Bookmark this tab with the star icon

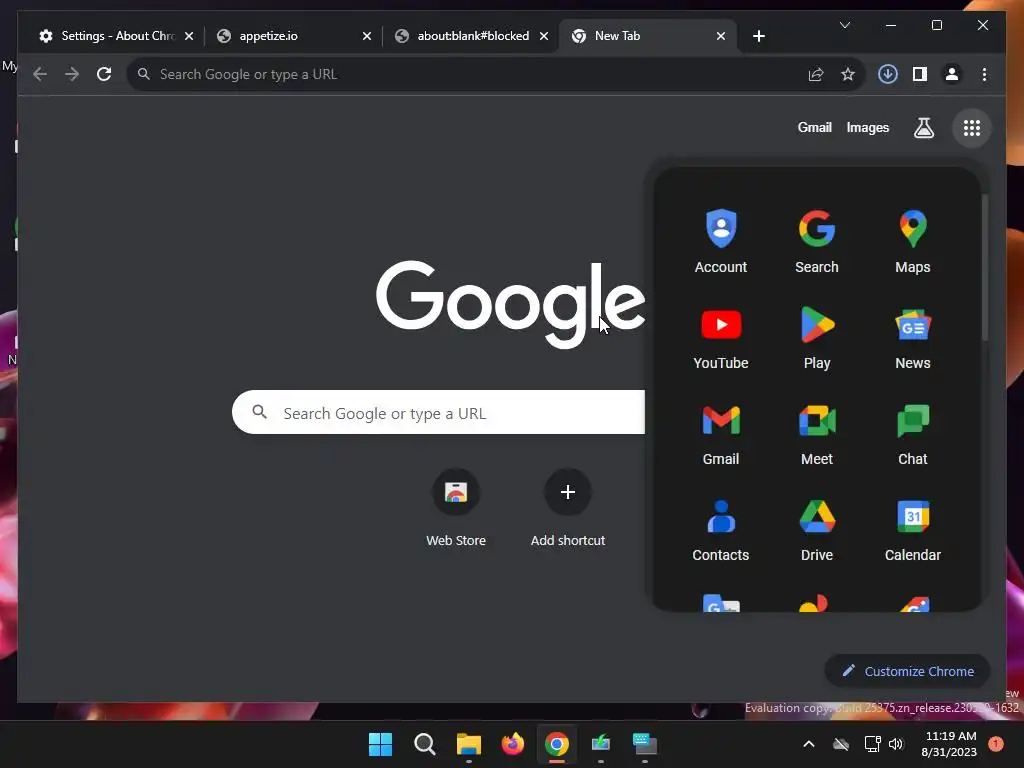tap(848, 74)
